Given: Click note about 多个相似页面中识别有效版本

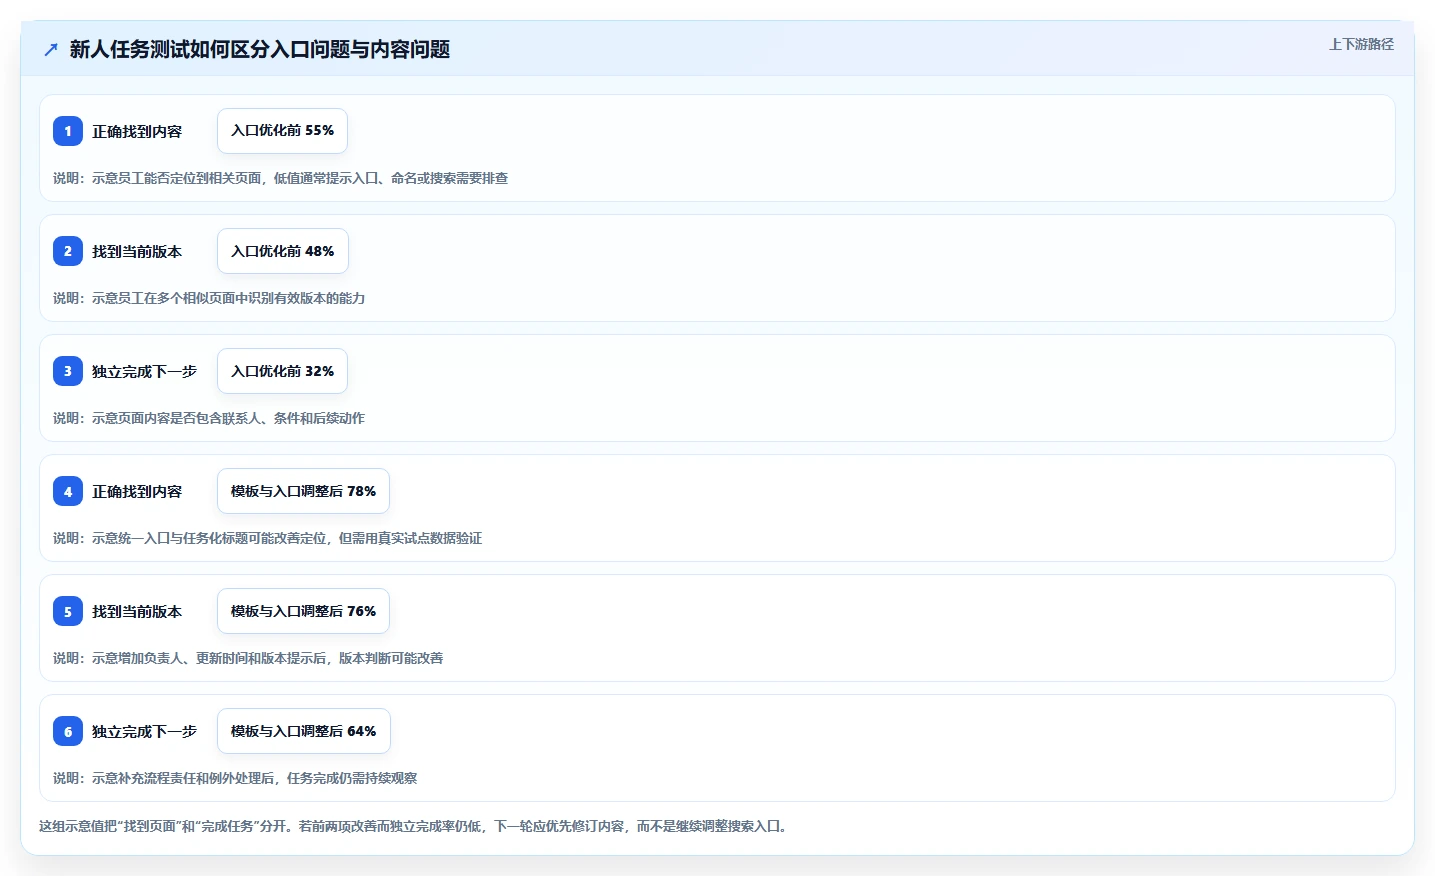Looking at the screenshot, I should [x=209, y=298].
